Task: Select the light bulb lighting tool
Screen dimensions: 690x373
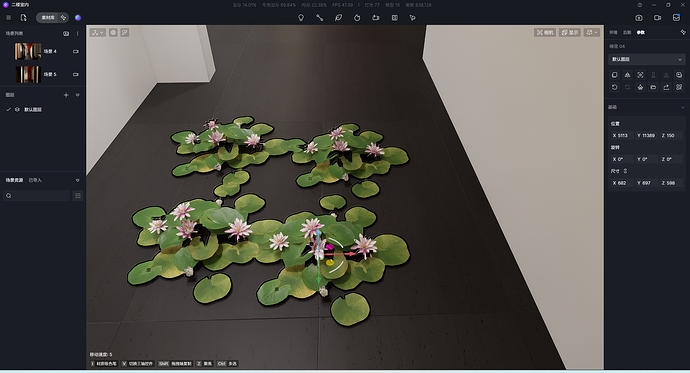Action: click(x=301, y=18)
